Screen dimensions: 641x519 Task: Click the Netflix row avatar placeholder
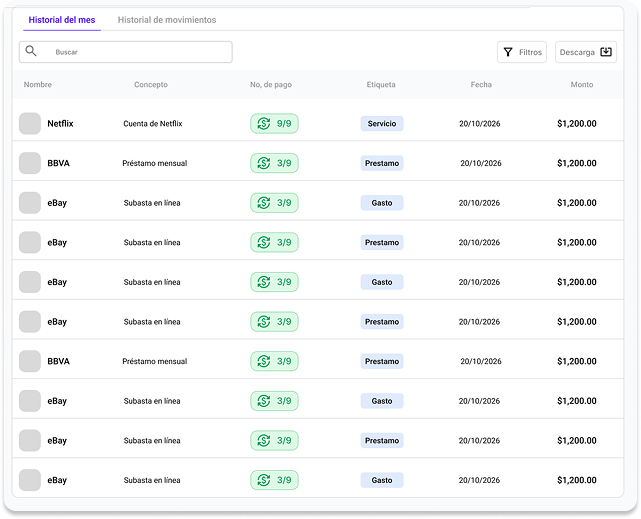30,123
